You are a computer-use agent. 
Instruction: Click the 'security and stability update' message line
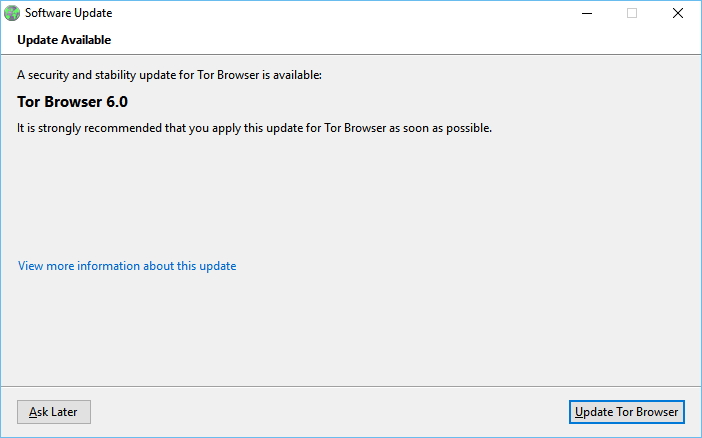(x=170, y=75)
